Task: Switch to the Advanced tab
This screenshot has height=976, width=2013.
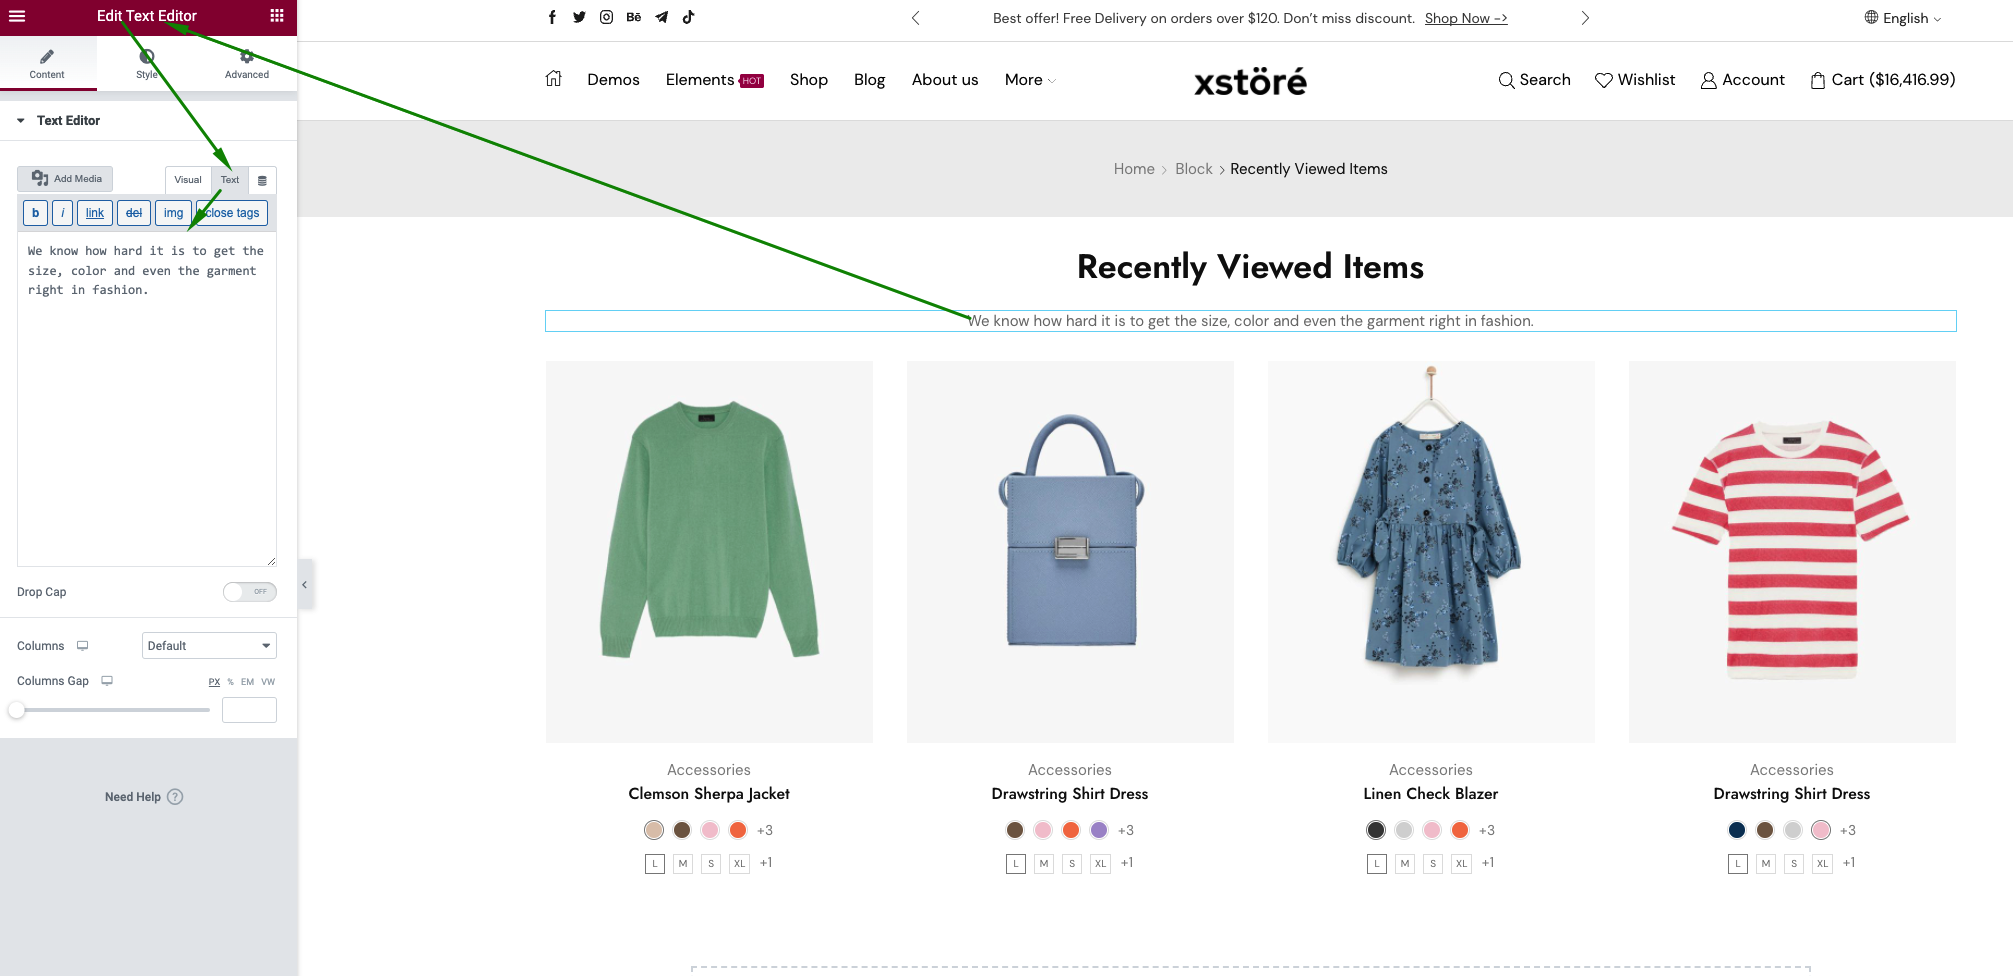Action: pyautogui.click(x=247, y=63)
